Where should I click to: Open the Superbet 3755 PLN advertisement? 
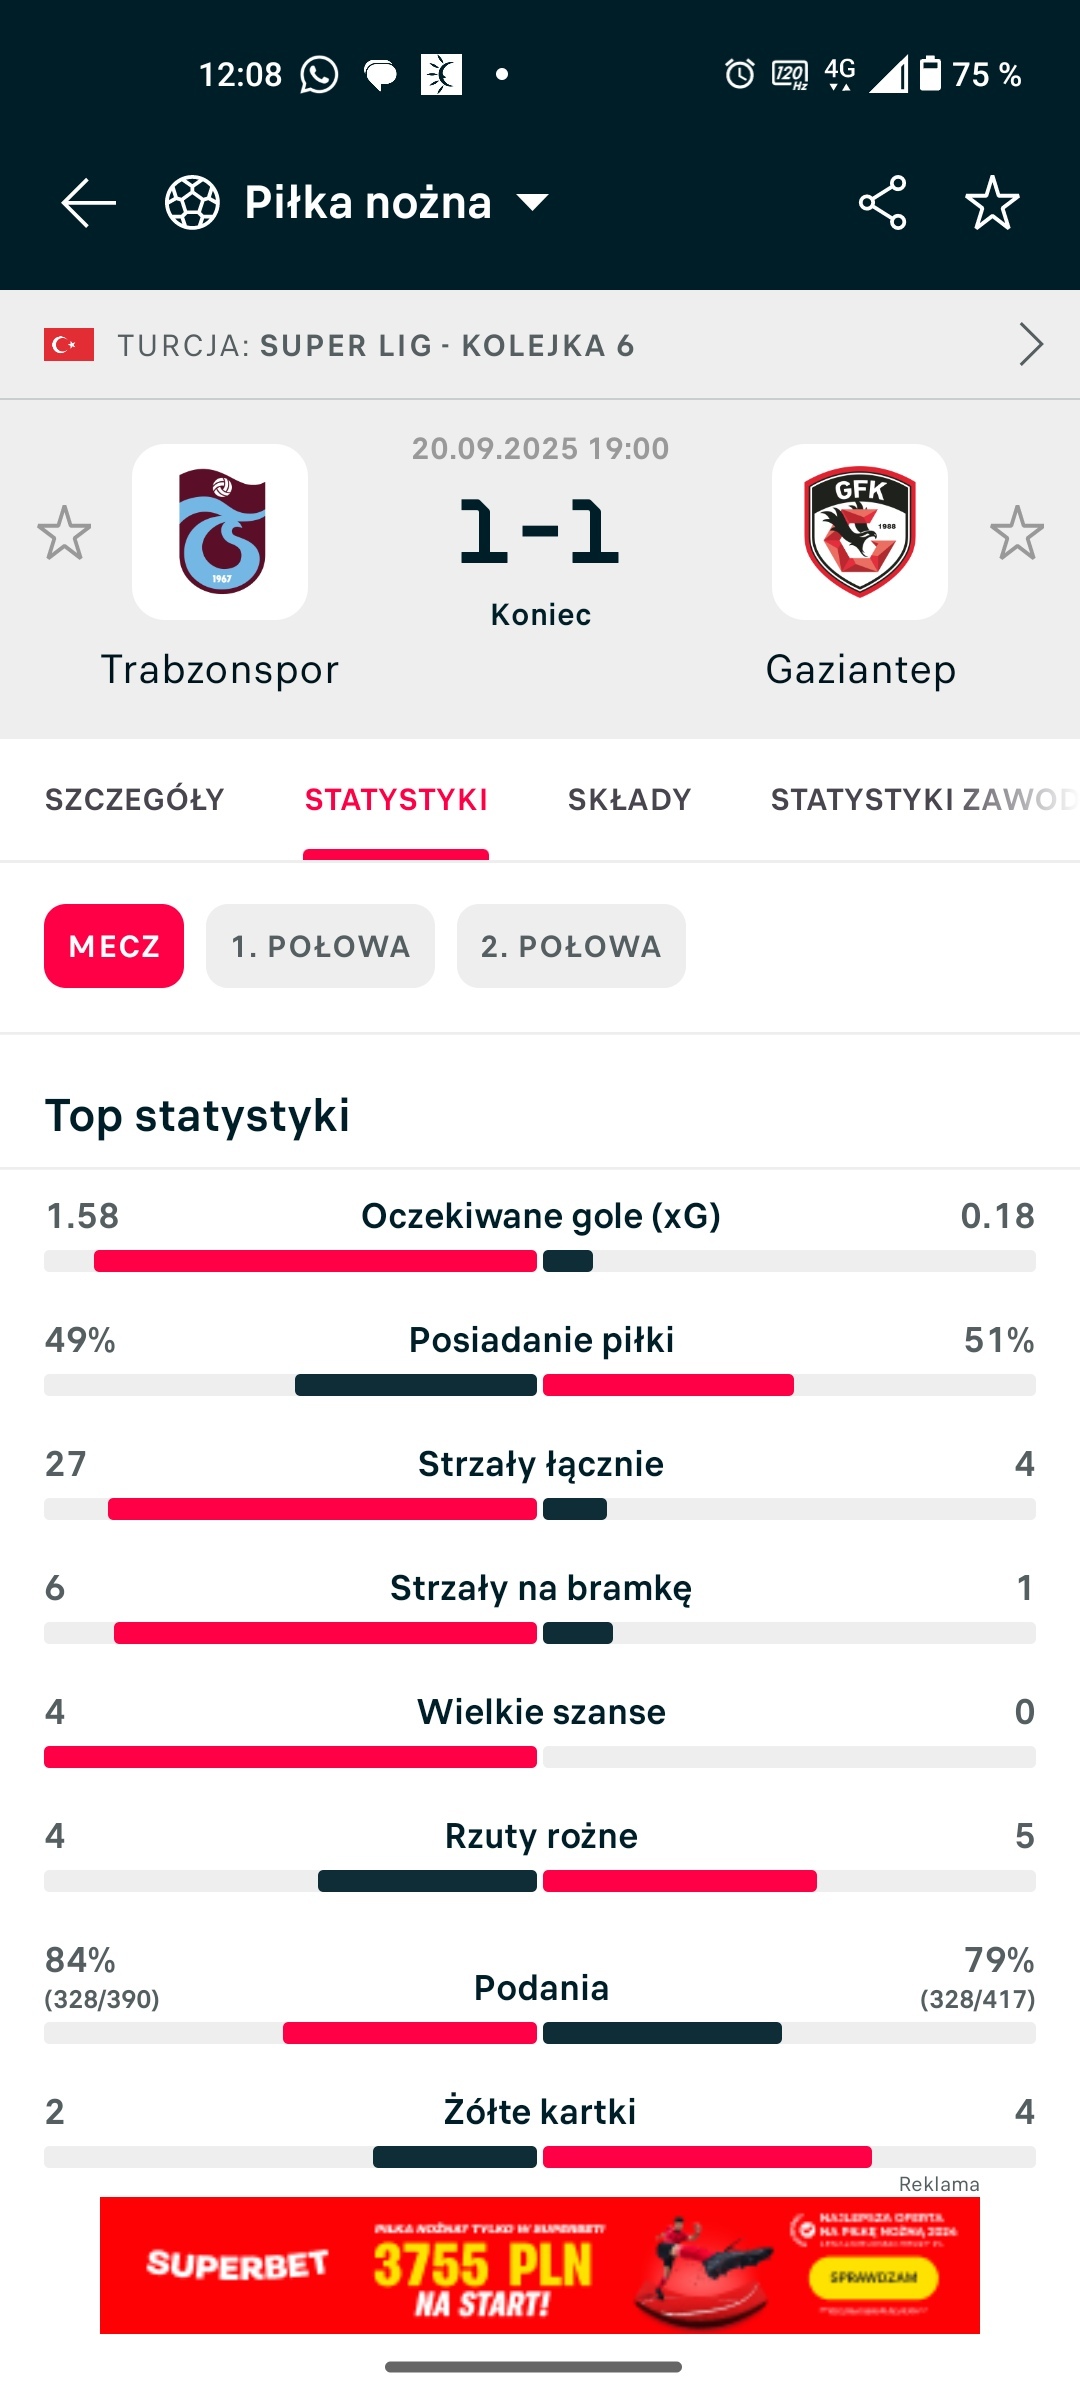pos(540,2265)
